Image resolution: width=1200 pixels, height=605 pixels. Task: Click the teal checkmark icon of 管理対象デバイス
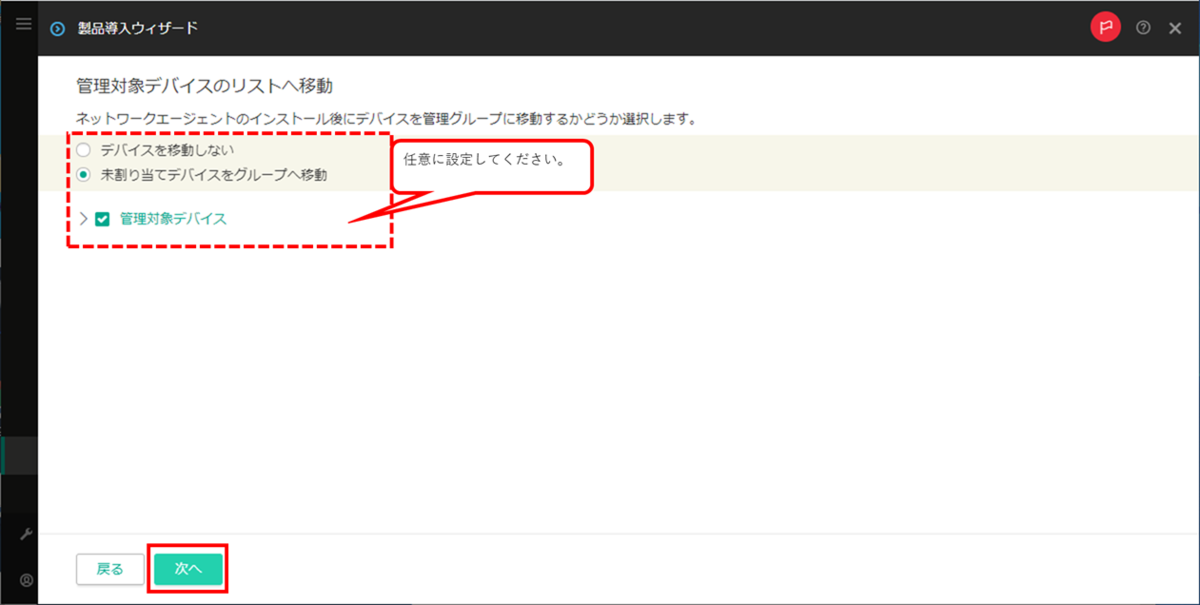[101, 219]
